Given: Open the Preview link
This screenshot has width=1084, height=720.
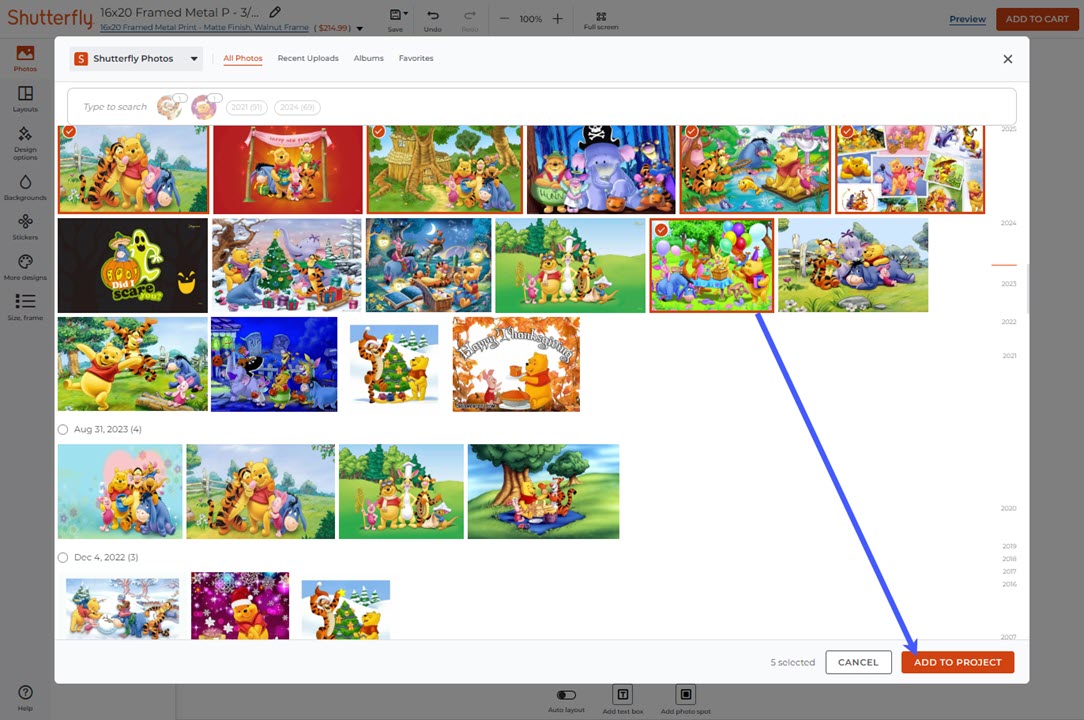Looking at the screenshot, I should [x=967, y=19].
